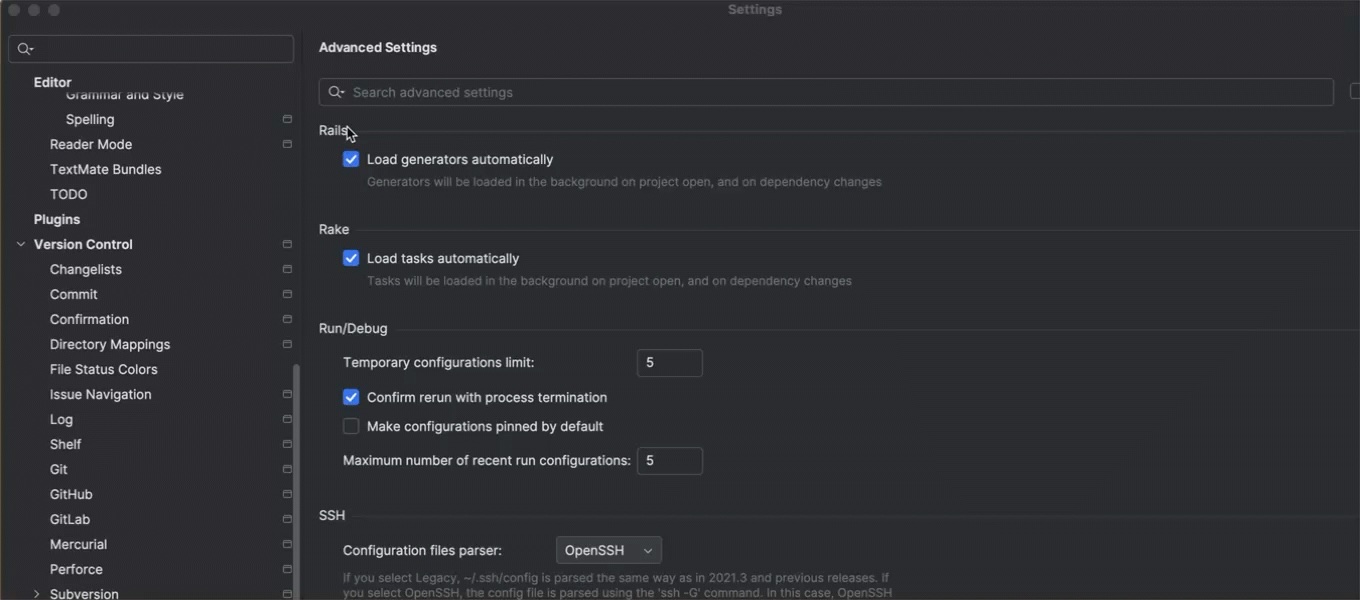Enable Make configurations pinned by default
This screenshot has width=1360, height=600.
point(351,426)
